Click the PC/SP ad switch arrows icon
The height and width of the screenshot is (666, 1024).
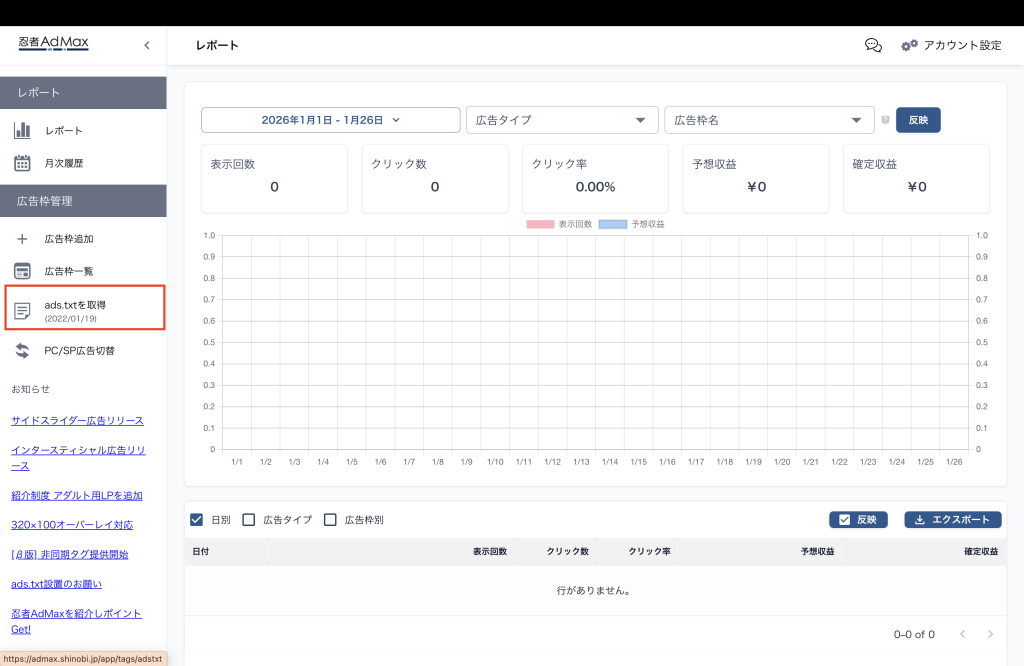pos(22,350)
